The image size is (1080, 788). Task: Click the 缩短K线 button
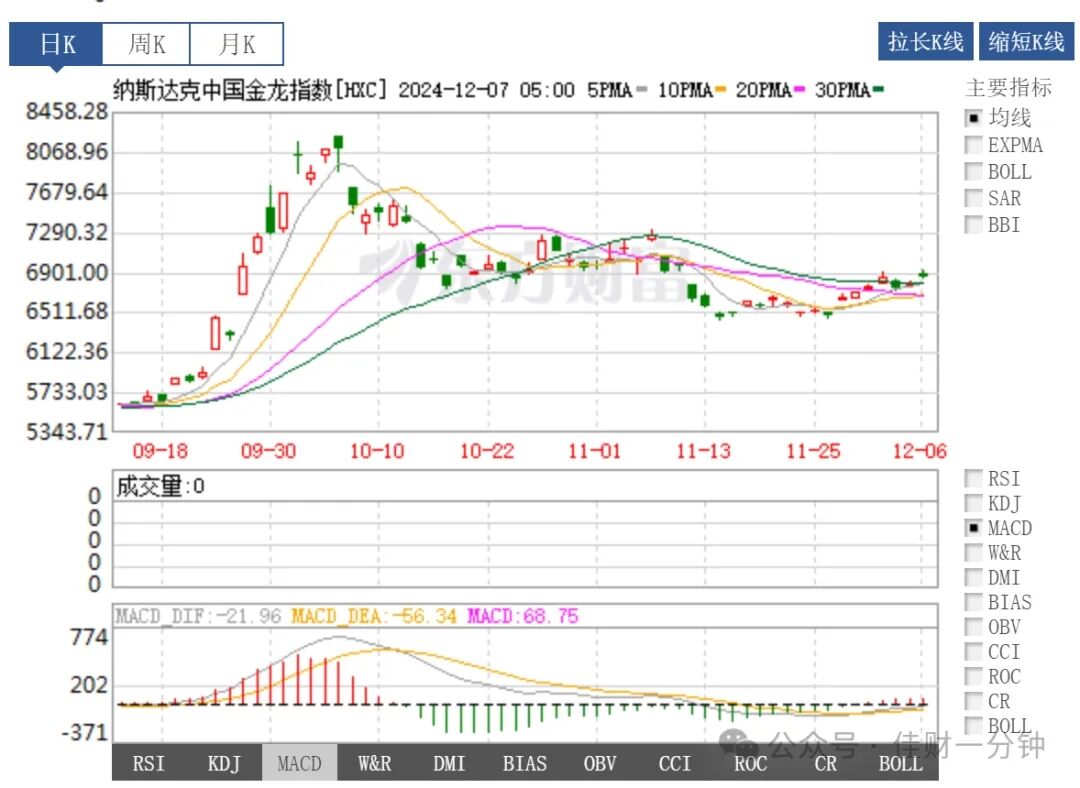pos(1026,41)
